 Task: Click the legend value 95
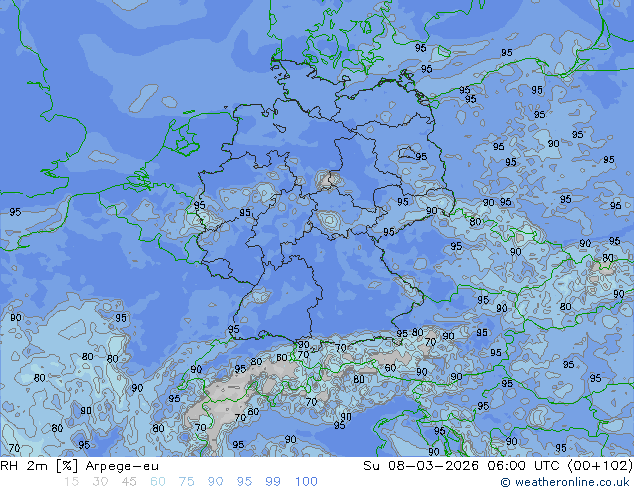coord(244,482)
